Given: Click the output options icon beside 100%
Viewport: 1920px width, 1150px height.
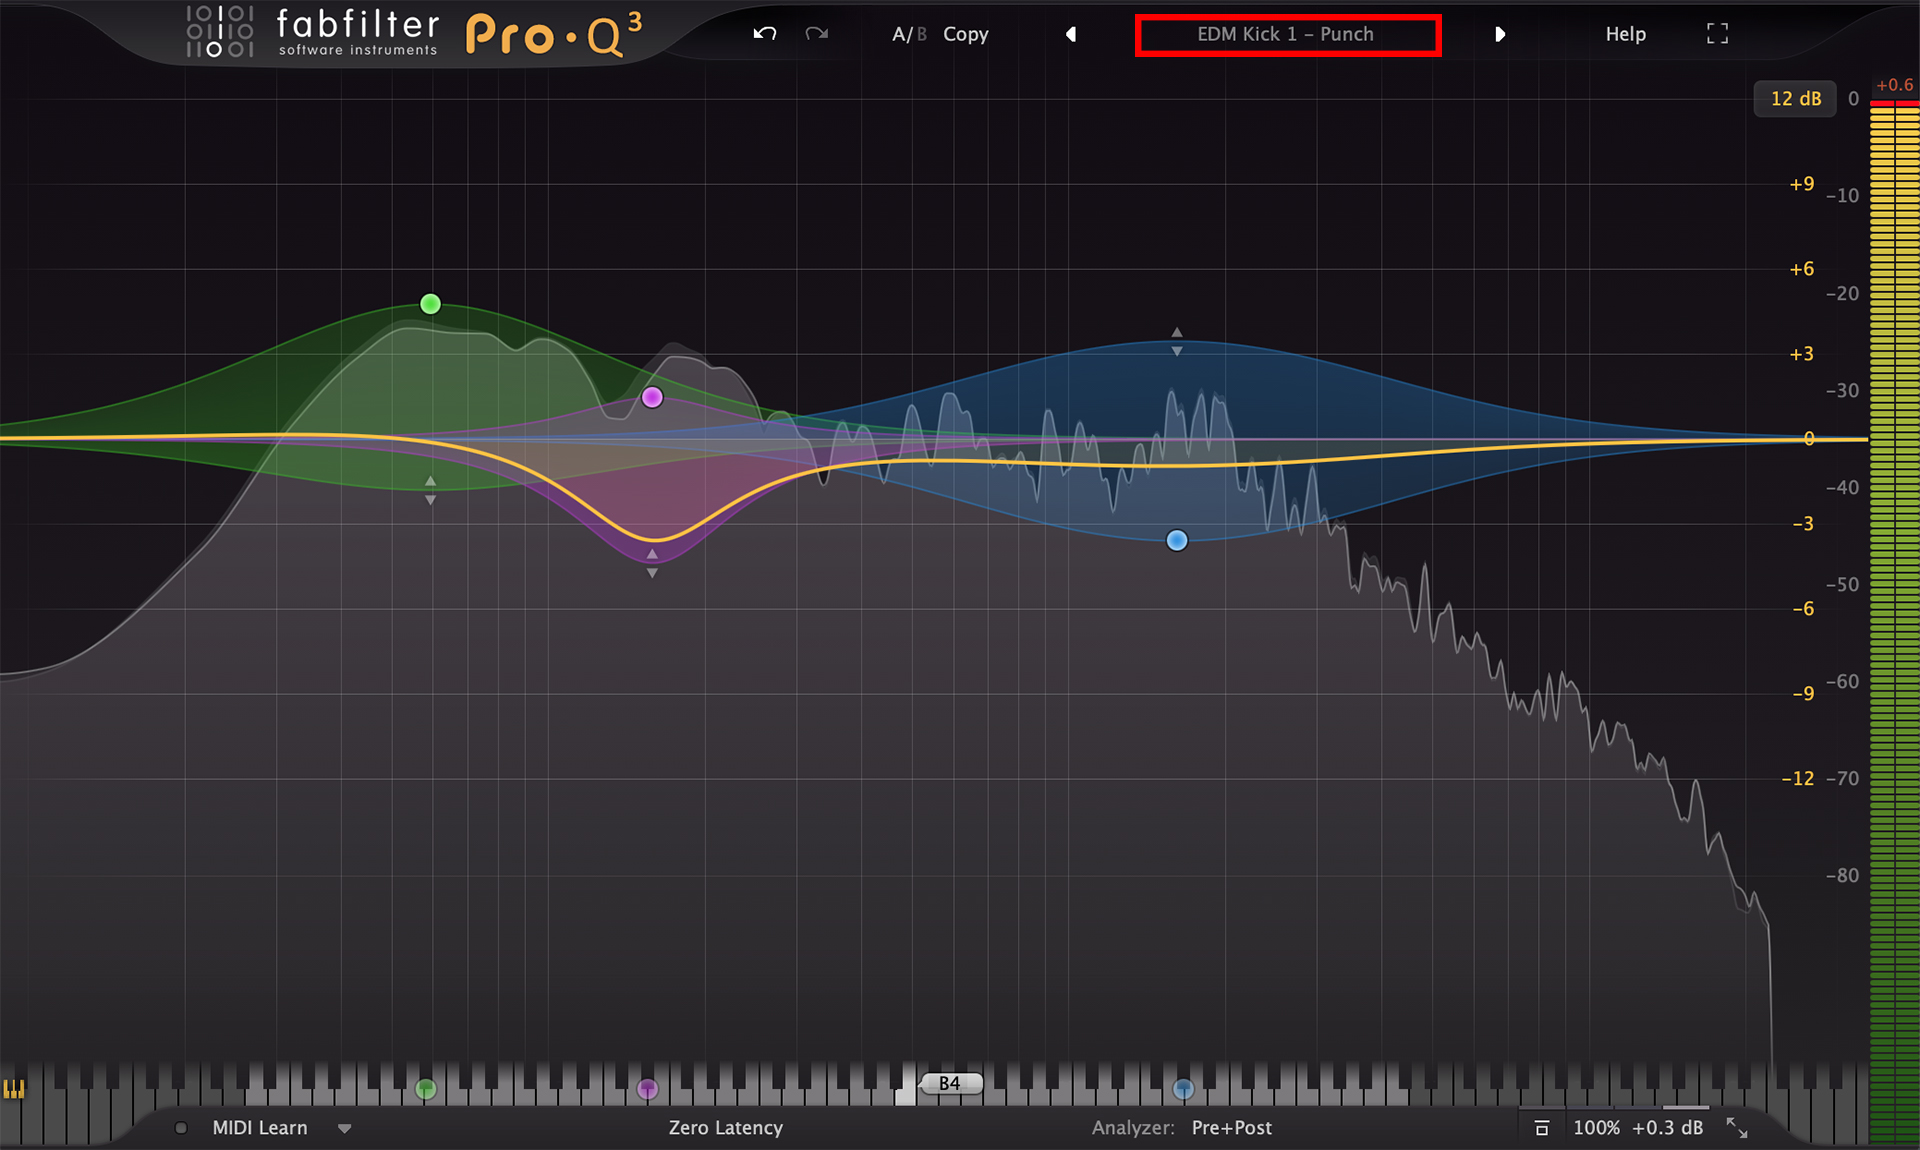Looking at the screenshot, I should pos(1542,1128).
